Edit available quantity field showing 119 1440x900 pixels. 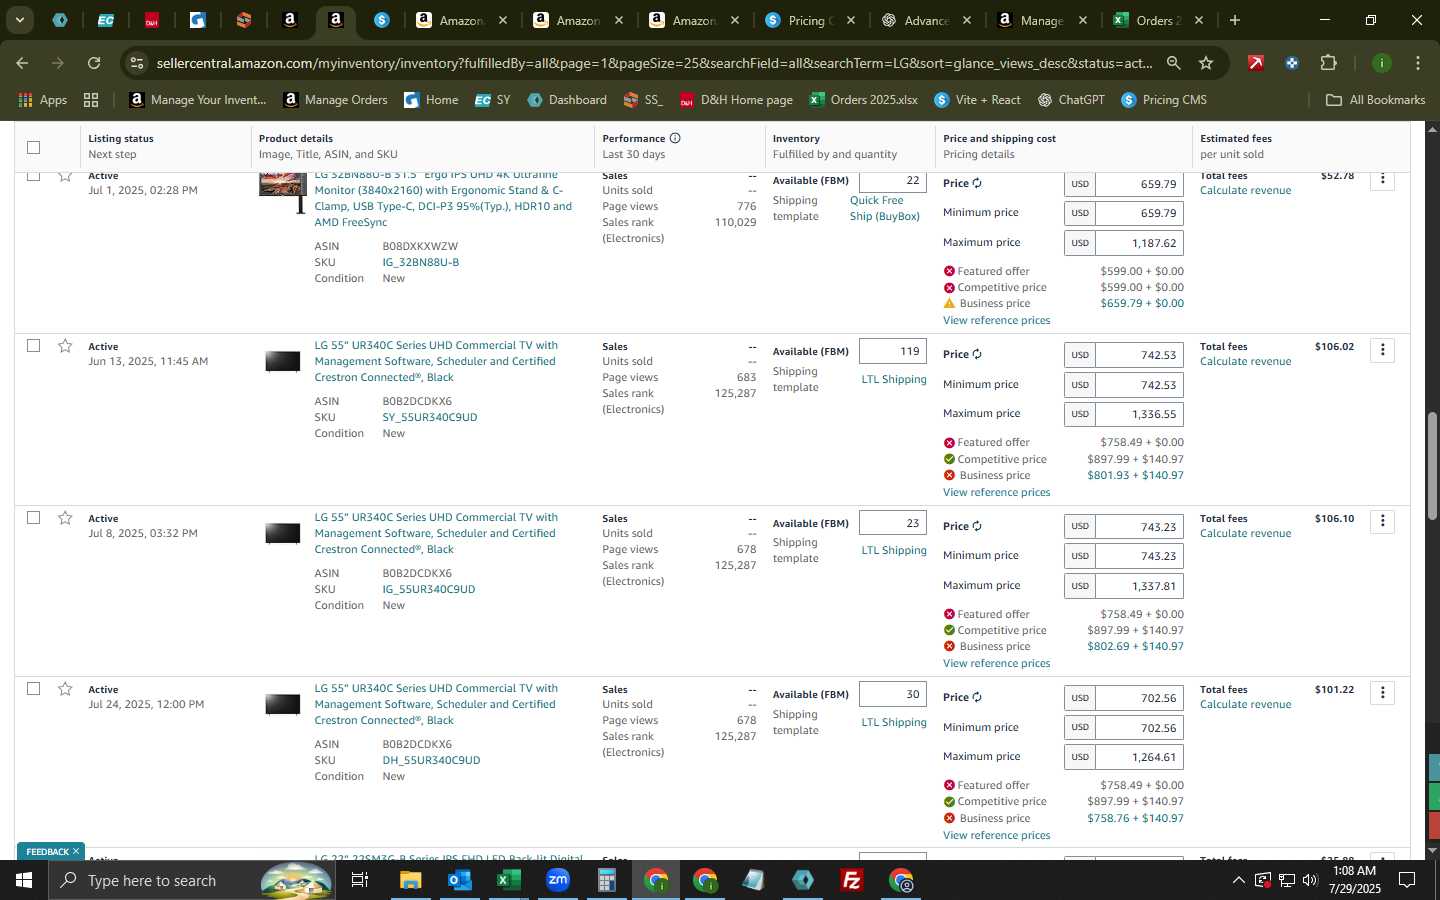point(892,351)
